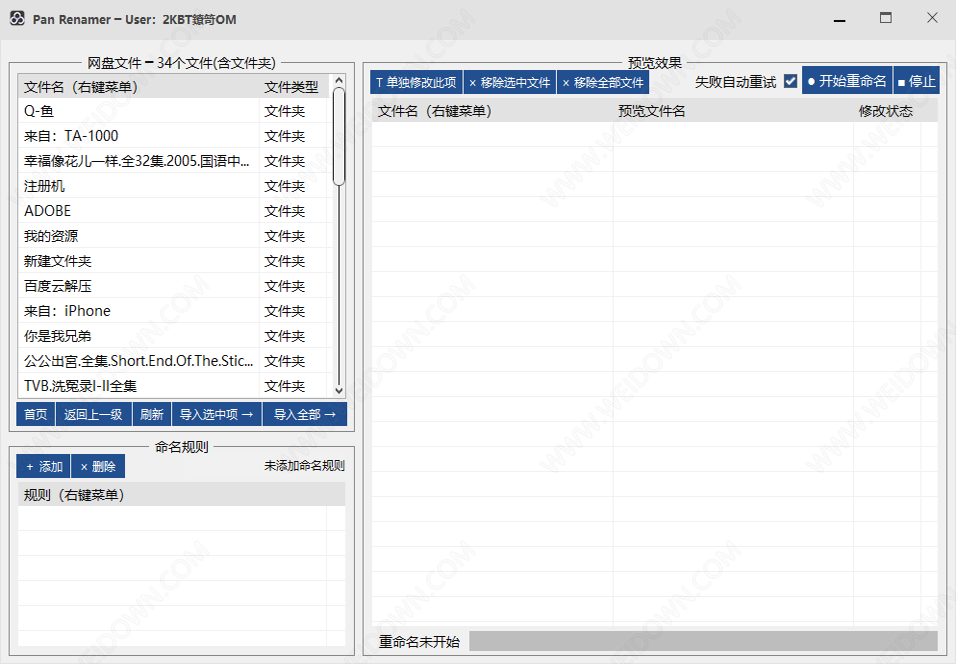The width and height of the screenshot is (956, 664).
Task: Select the 来自：TA-1000 folder row
Action: (173, 136)
